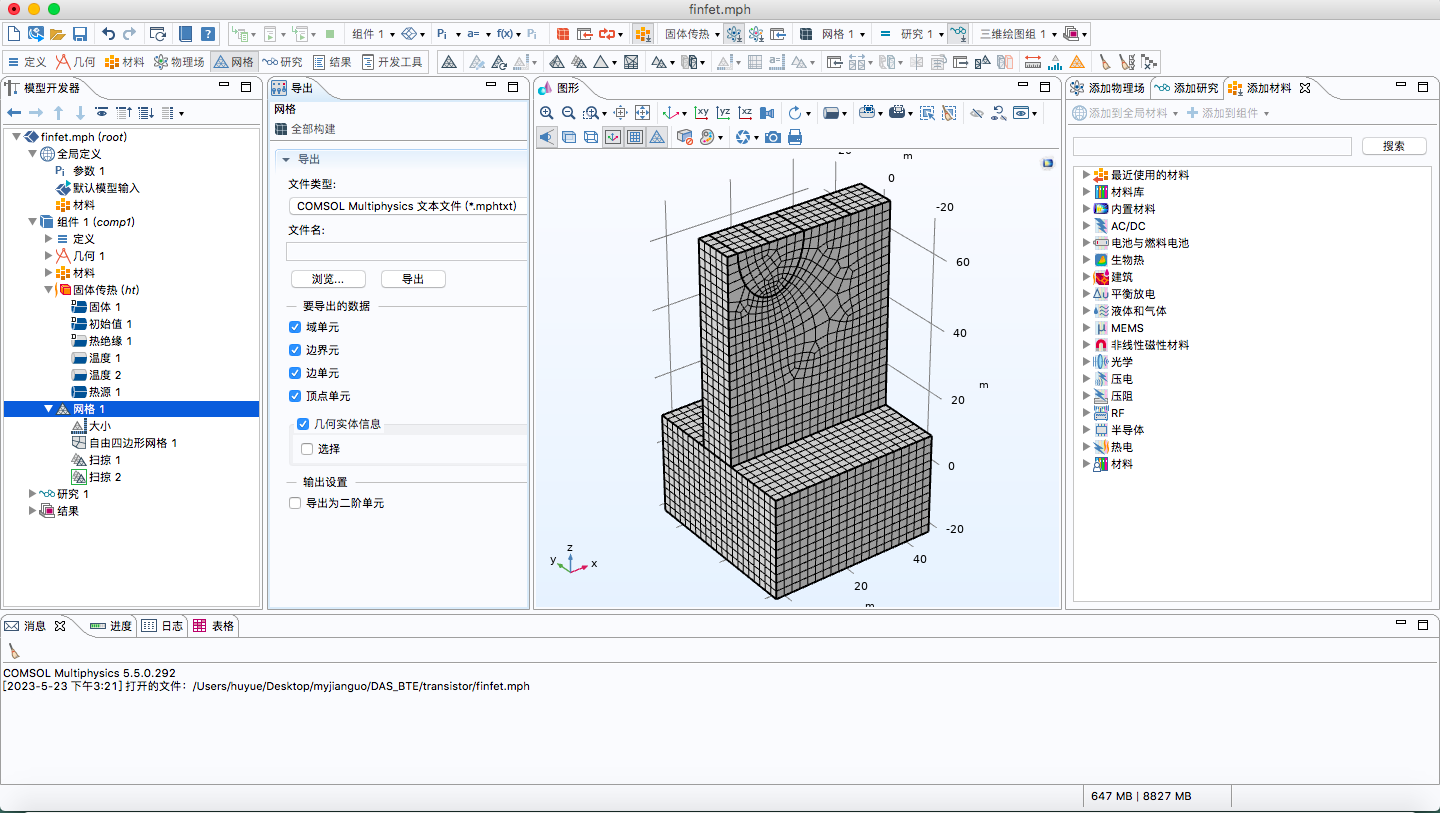
Task: Toggle grid display in graphics toolbar
Action: pyautogui.click(x=635, y=137)
